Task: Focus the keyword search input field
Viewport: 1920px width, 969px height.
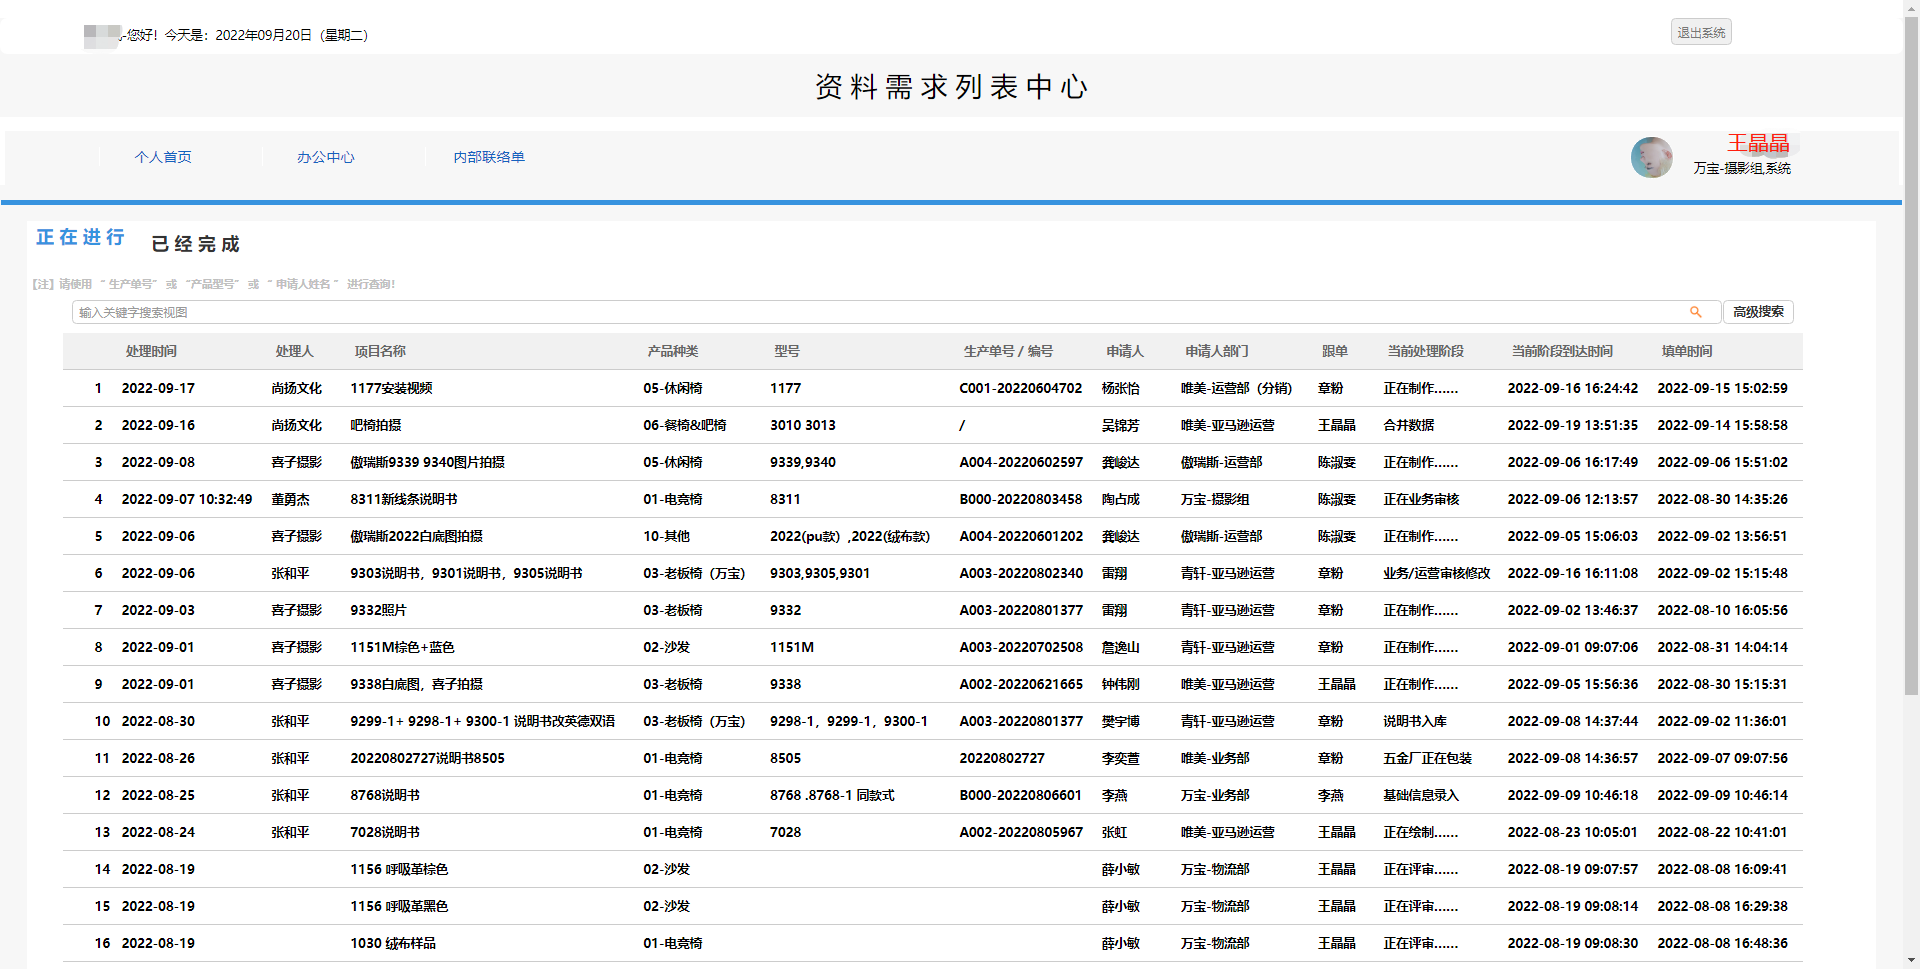Action: click(x=880, y=312)
